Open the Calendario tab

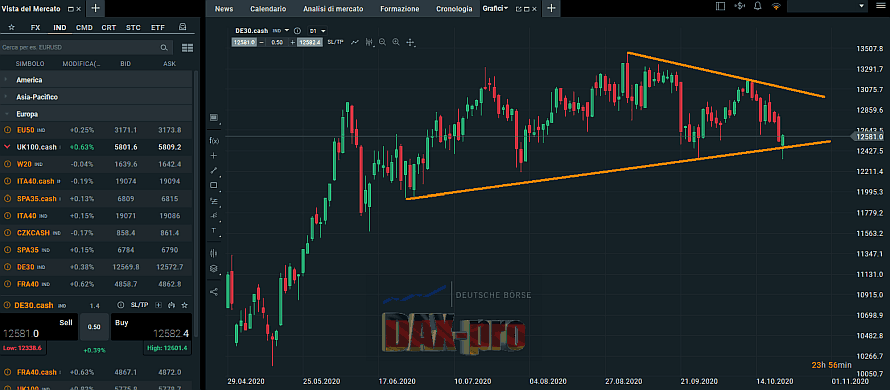(268, 9)
